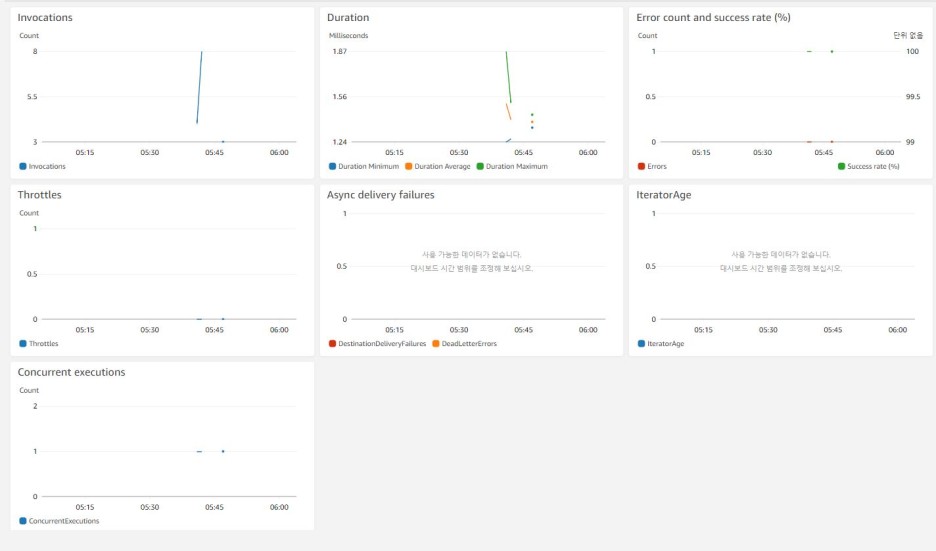Select the Invocations widget title

45,17
